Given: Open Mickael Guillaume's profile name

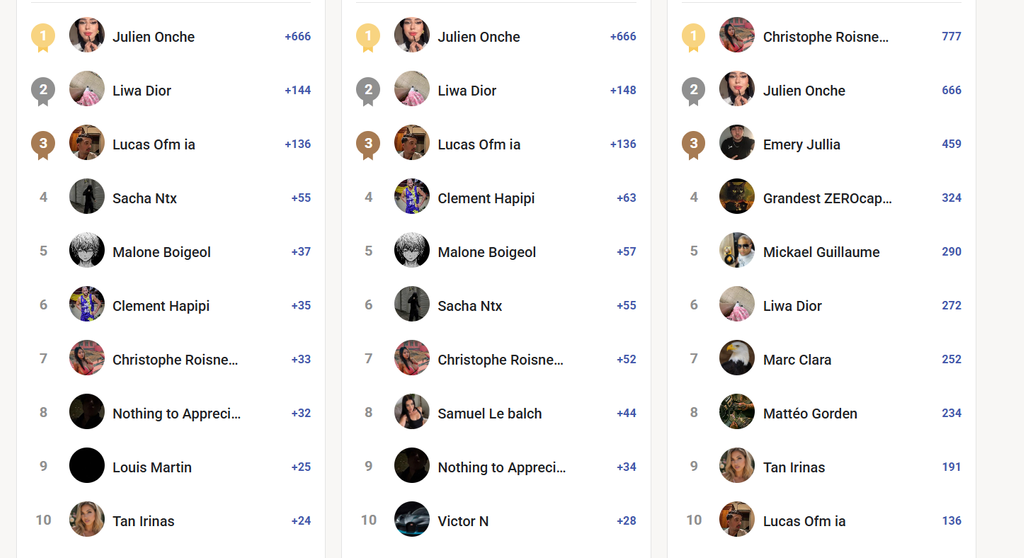Looking at the screenshot, I should (x=821, y=252).
